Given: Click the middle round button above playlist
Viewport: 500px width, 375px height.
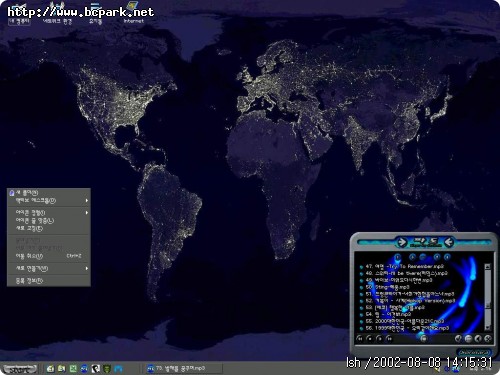Looking at the screenshot, I should (x=423, y=257).
